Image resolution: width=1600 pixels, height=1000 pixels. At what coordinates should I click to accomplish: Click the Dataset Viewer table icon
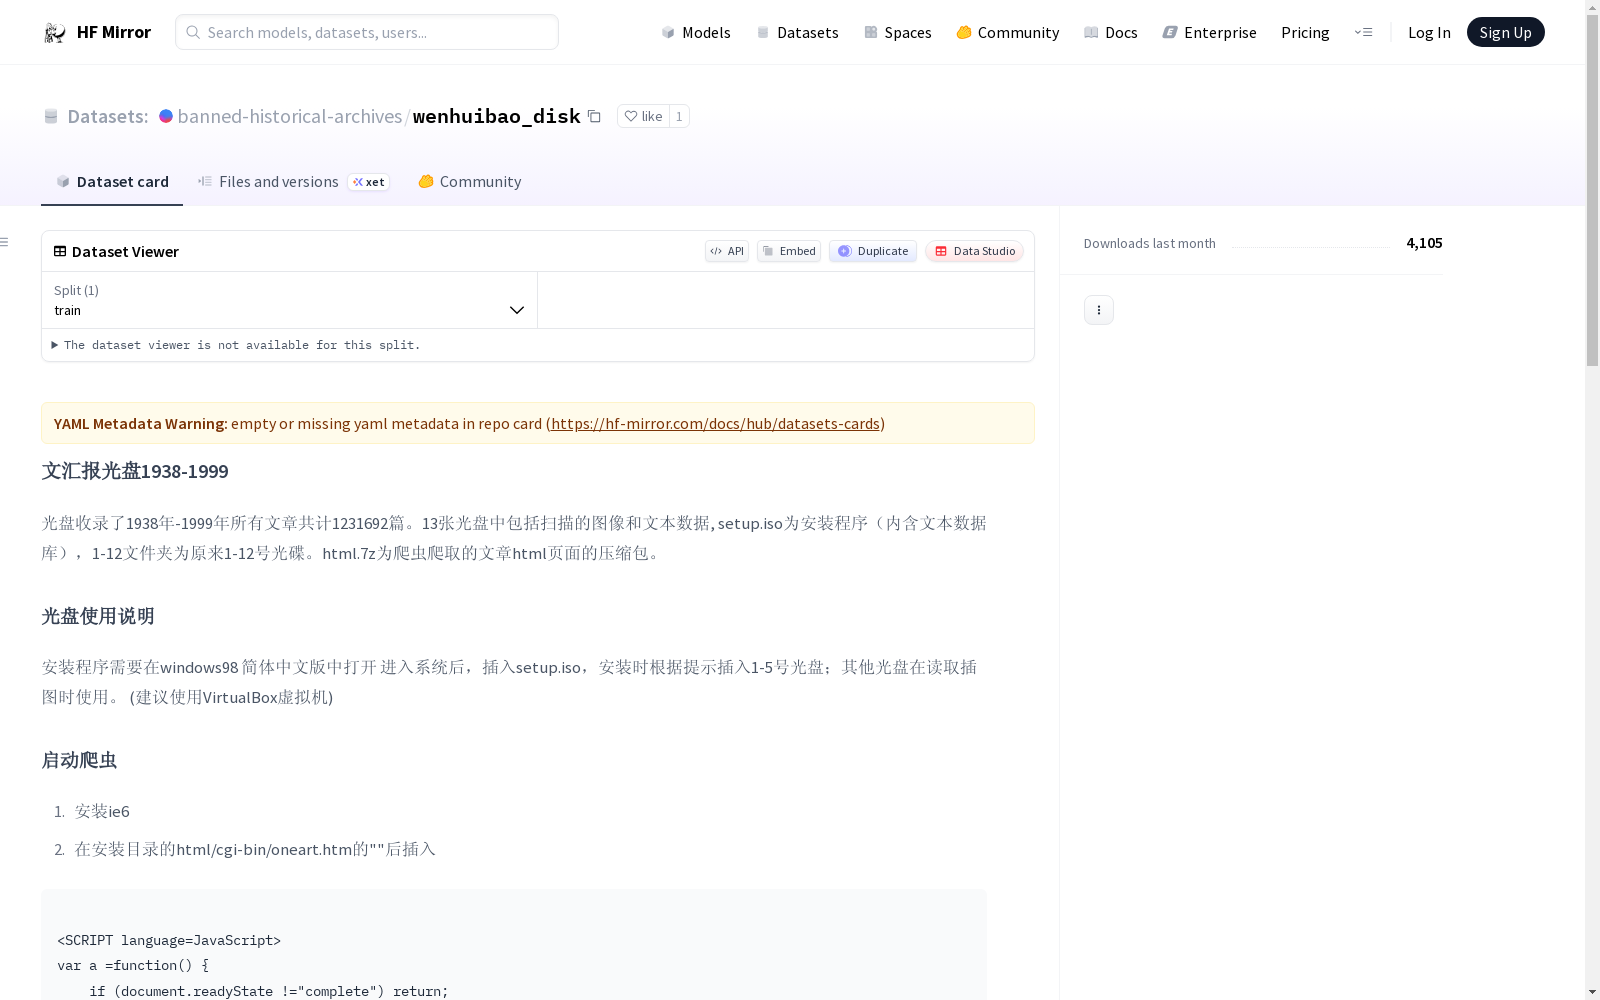[60, 251]
